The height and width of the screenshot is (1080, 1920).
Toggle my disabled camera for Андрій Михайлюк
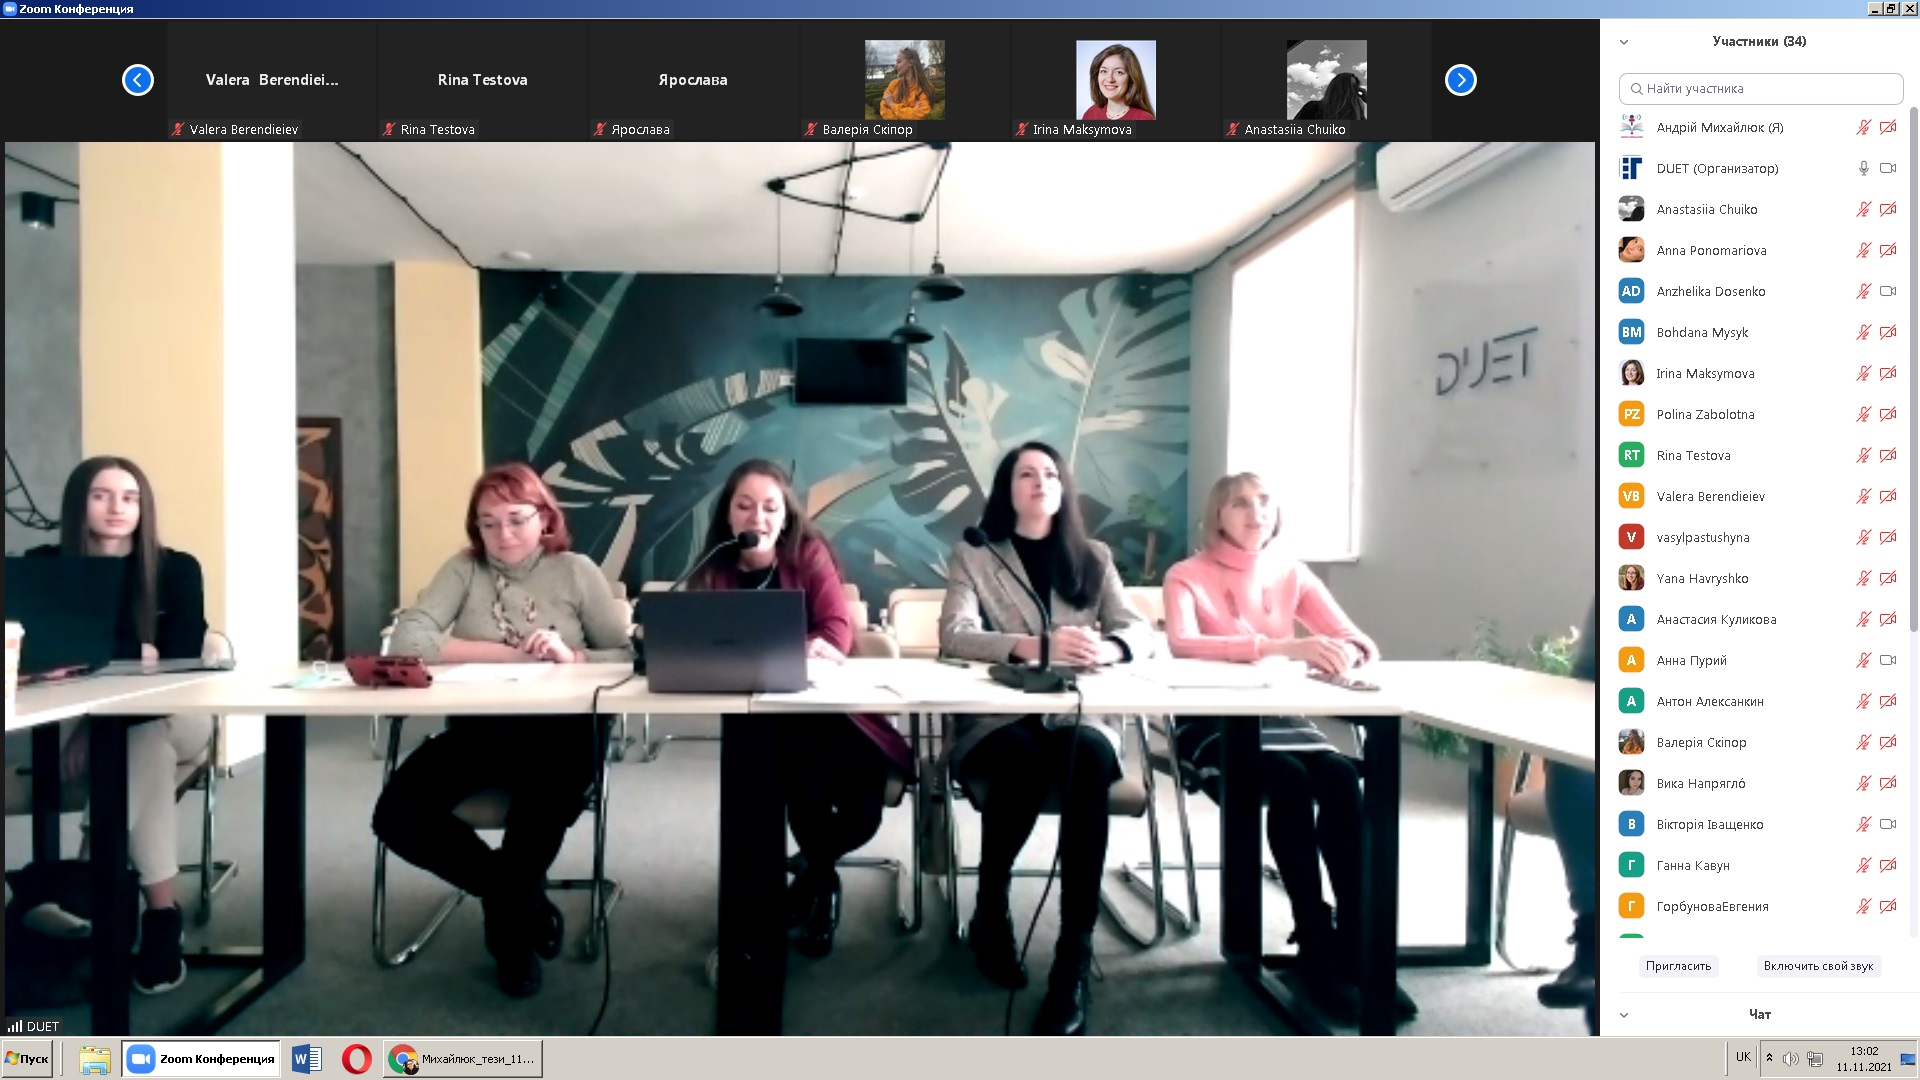[1888, 127]
